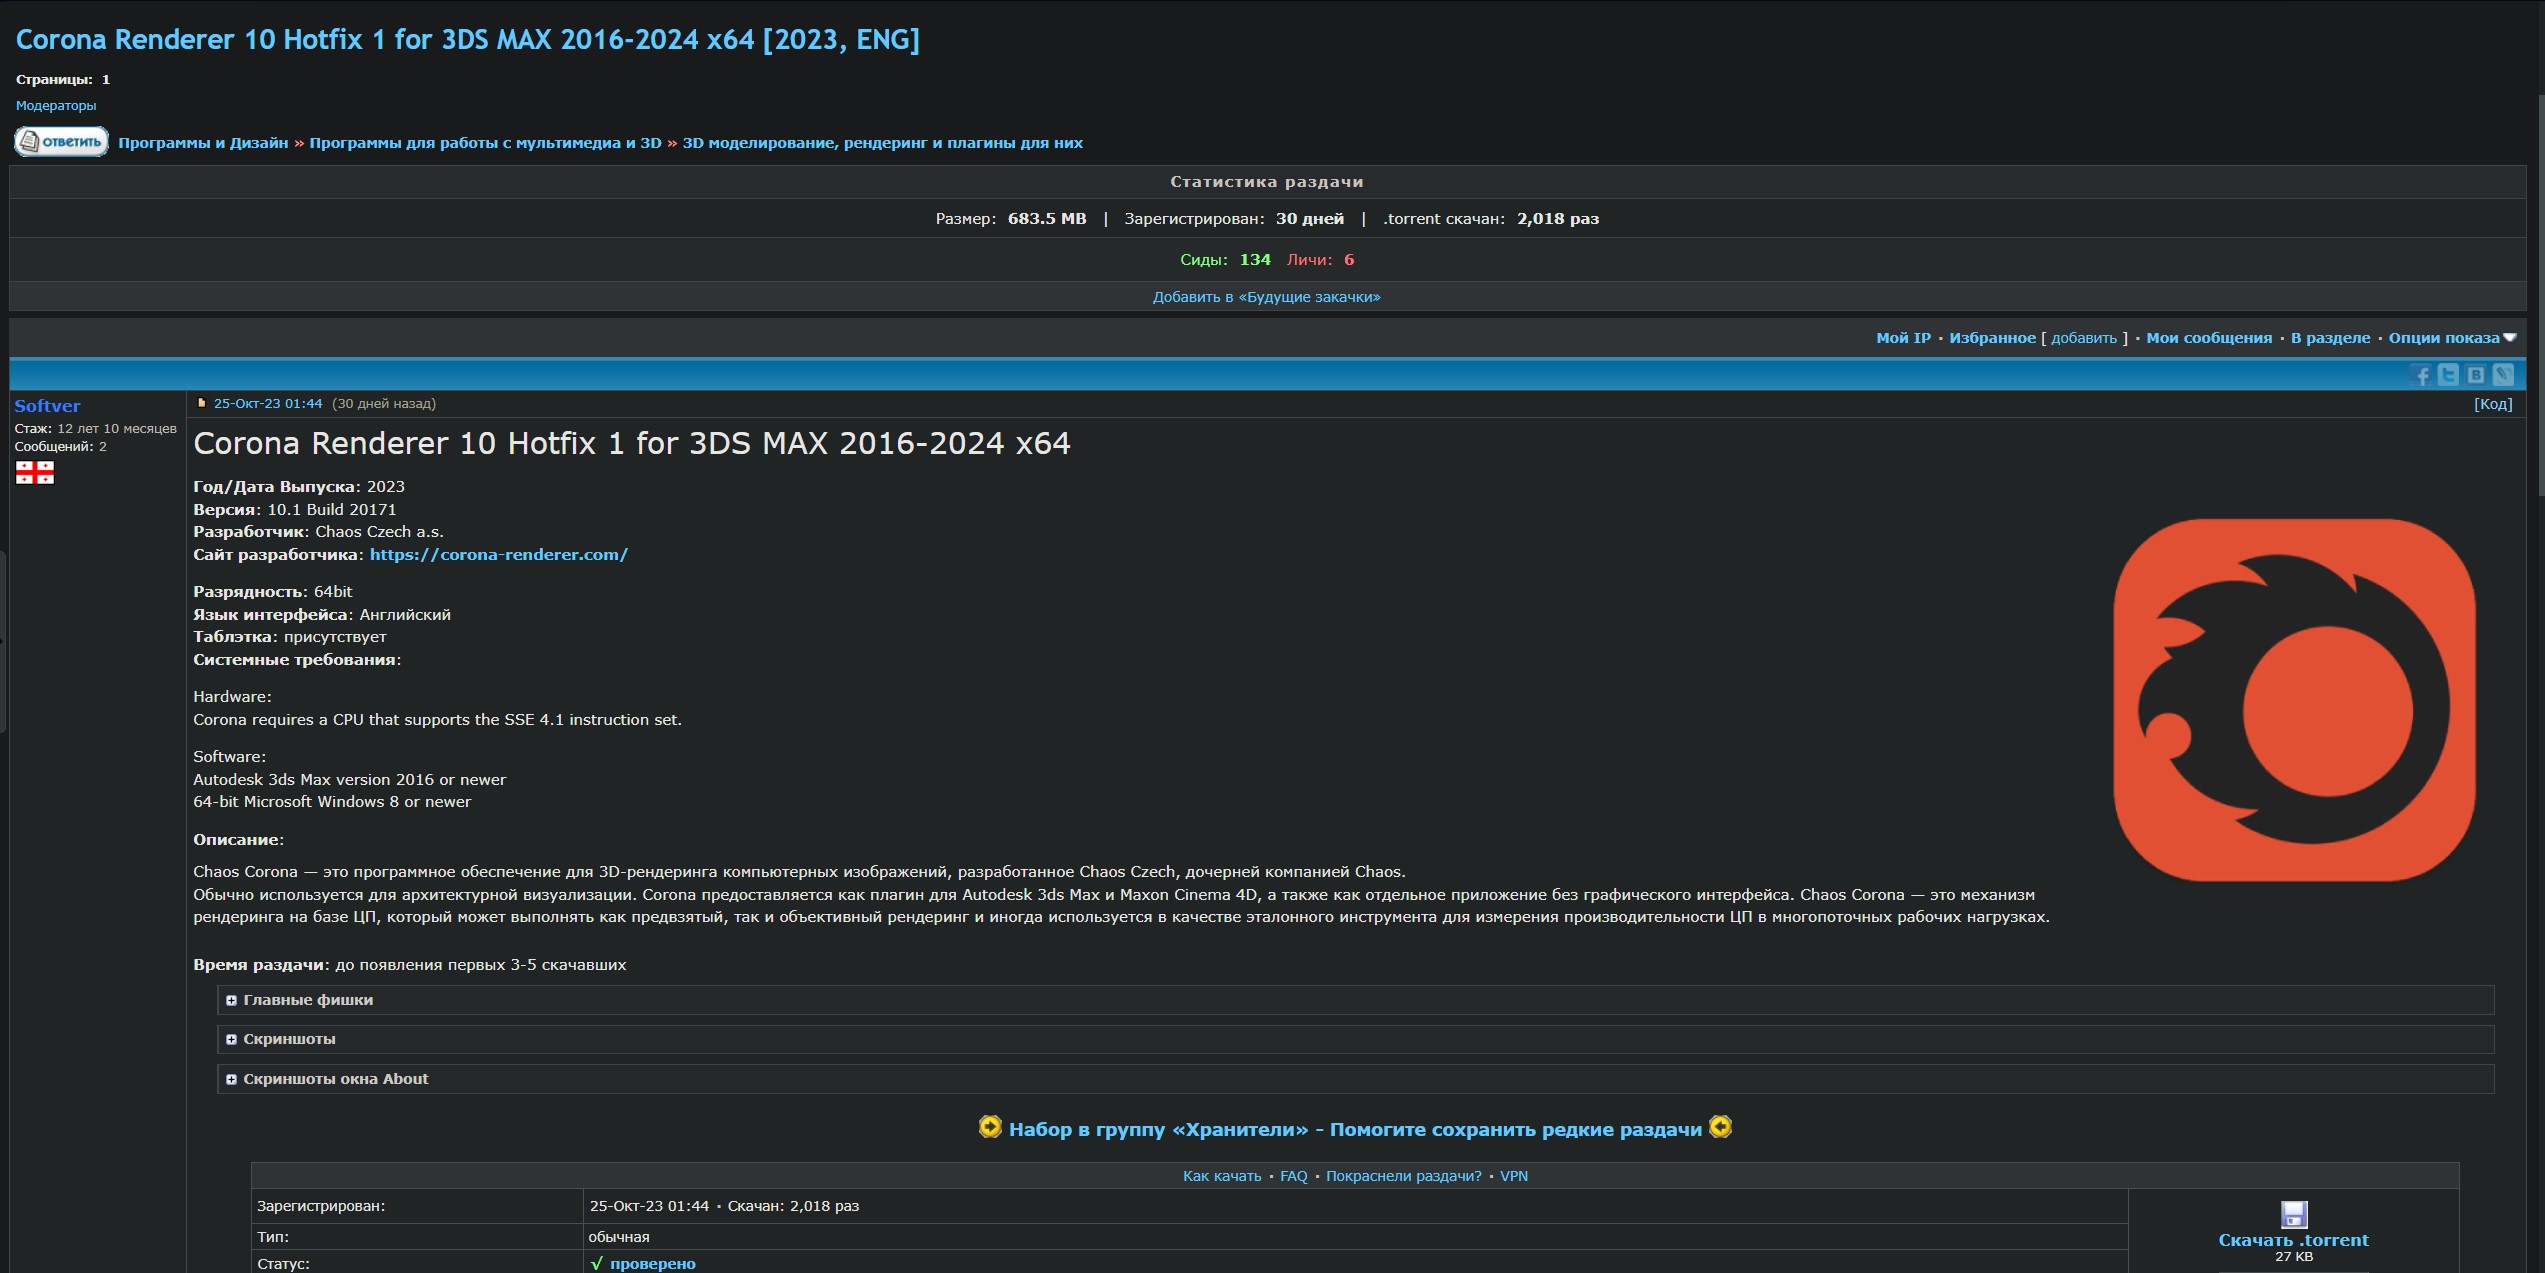Open the 'Опции показа' dropdown

(2452, 338)
